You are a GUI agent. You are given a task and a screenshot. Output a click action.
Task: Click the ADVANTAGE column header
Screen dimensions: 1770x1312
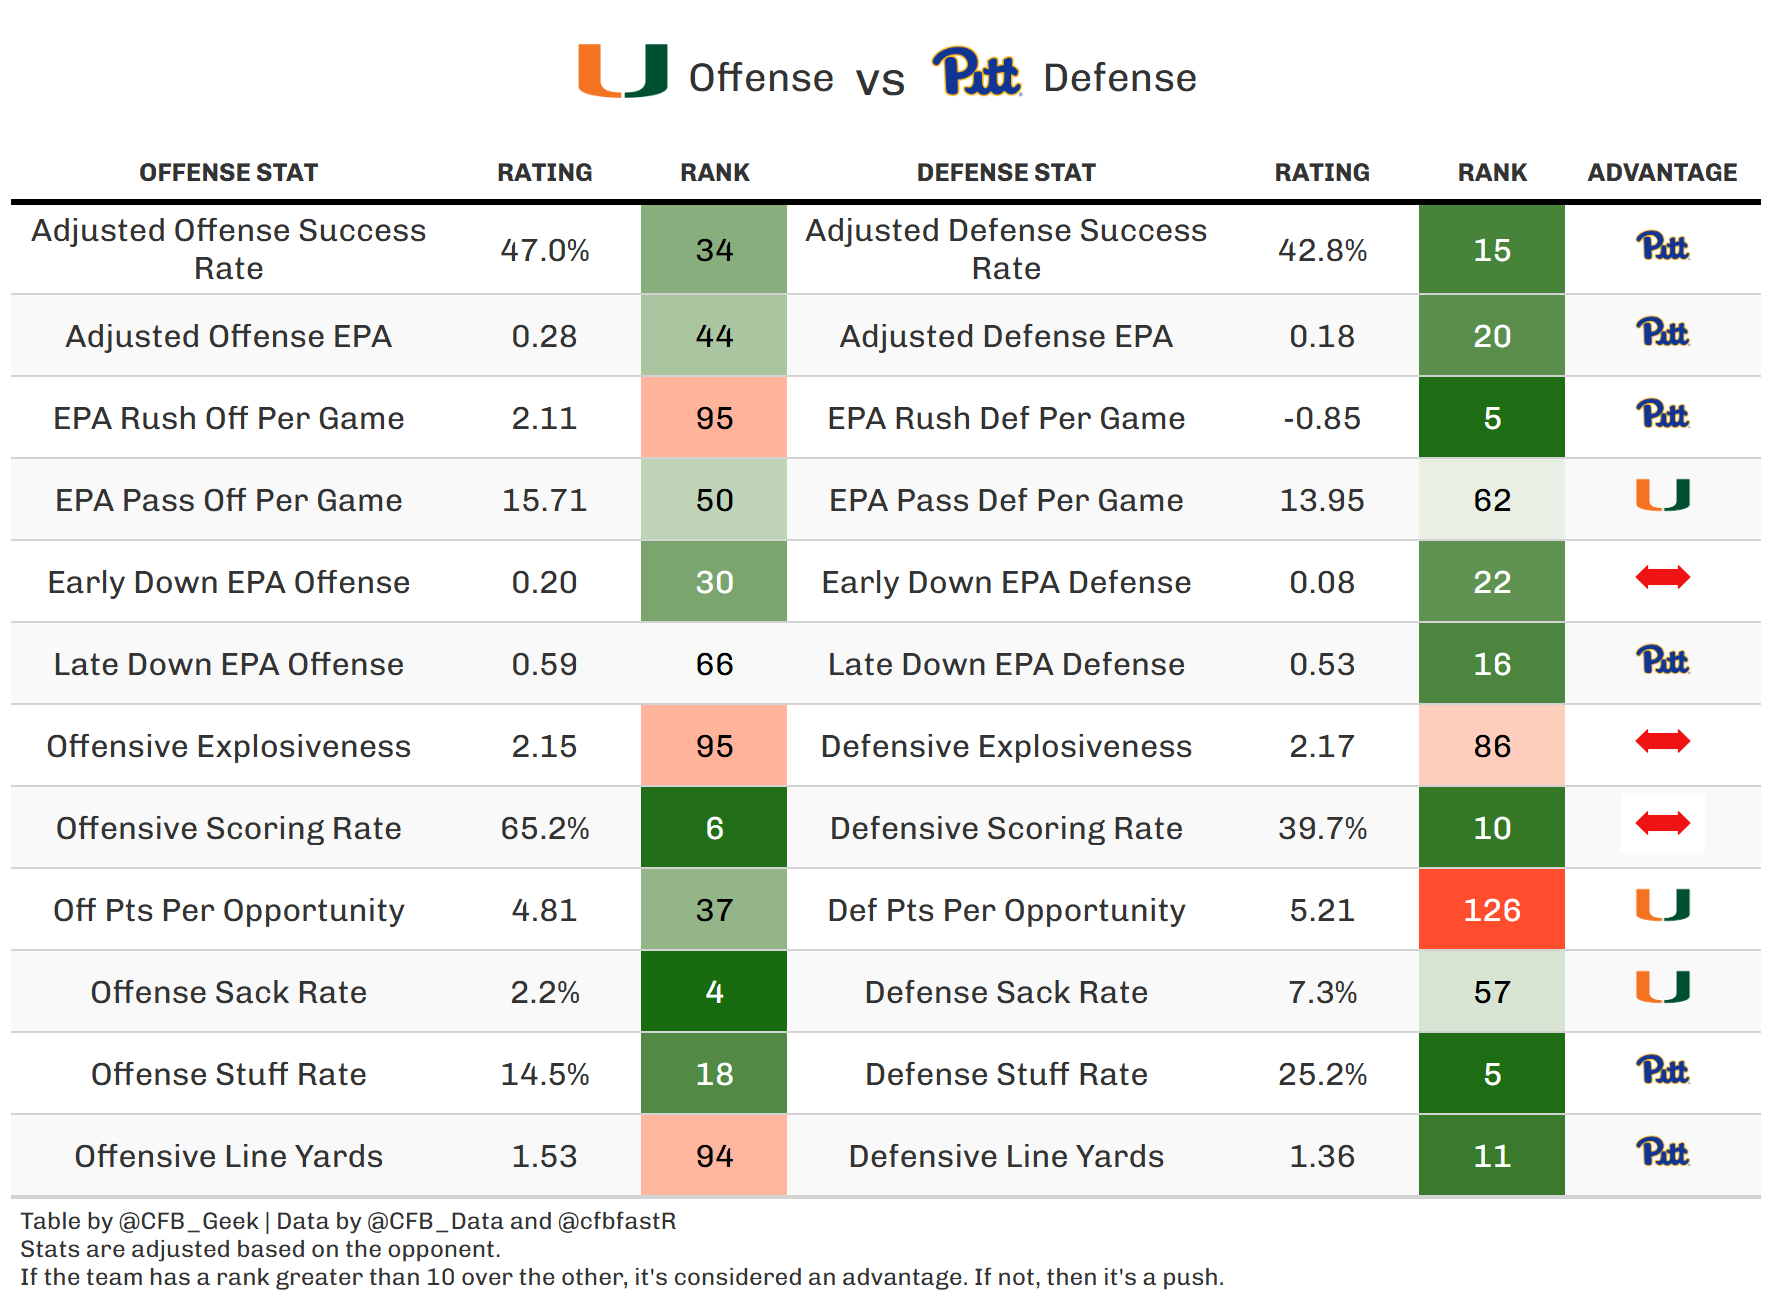coord(1662,173)
